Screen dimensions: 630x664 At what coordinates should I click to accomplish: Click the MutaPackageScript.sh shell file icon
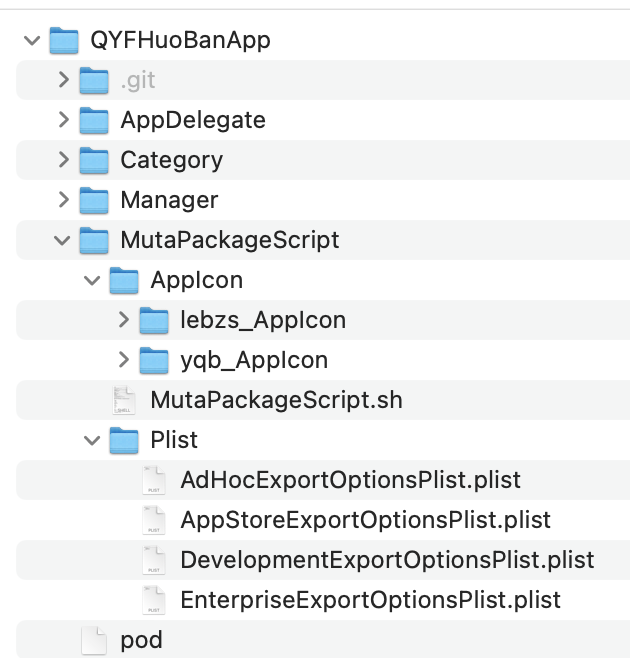tap(124, 400)
